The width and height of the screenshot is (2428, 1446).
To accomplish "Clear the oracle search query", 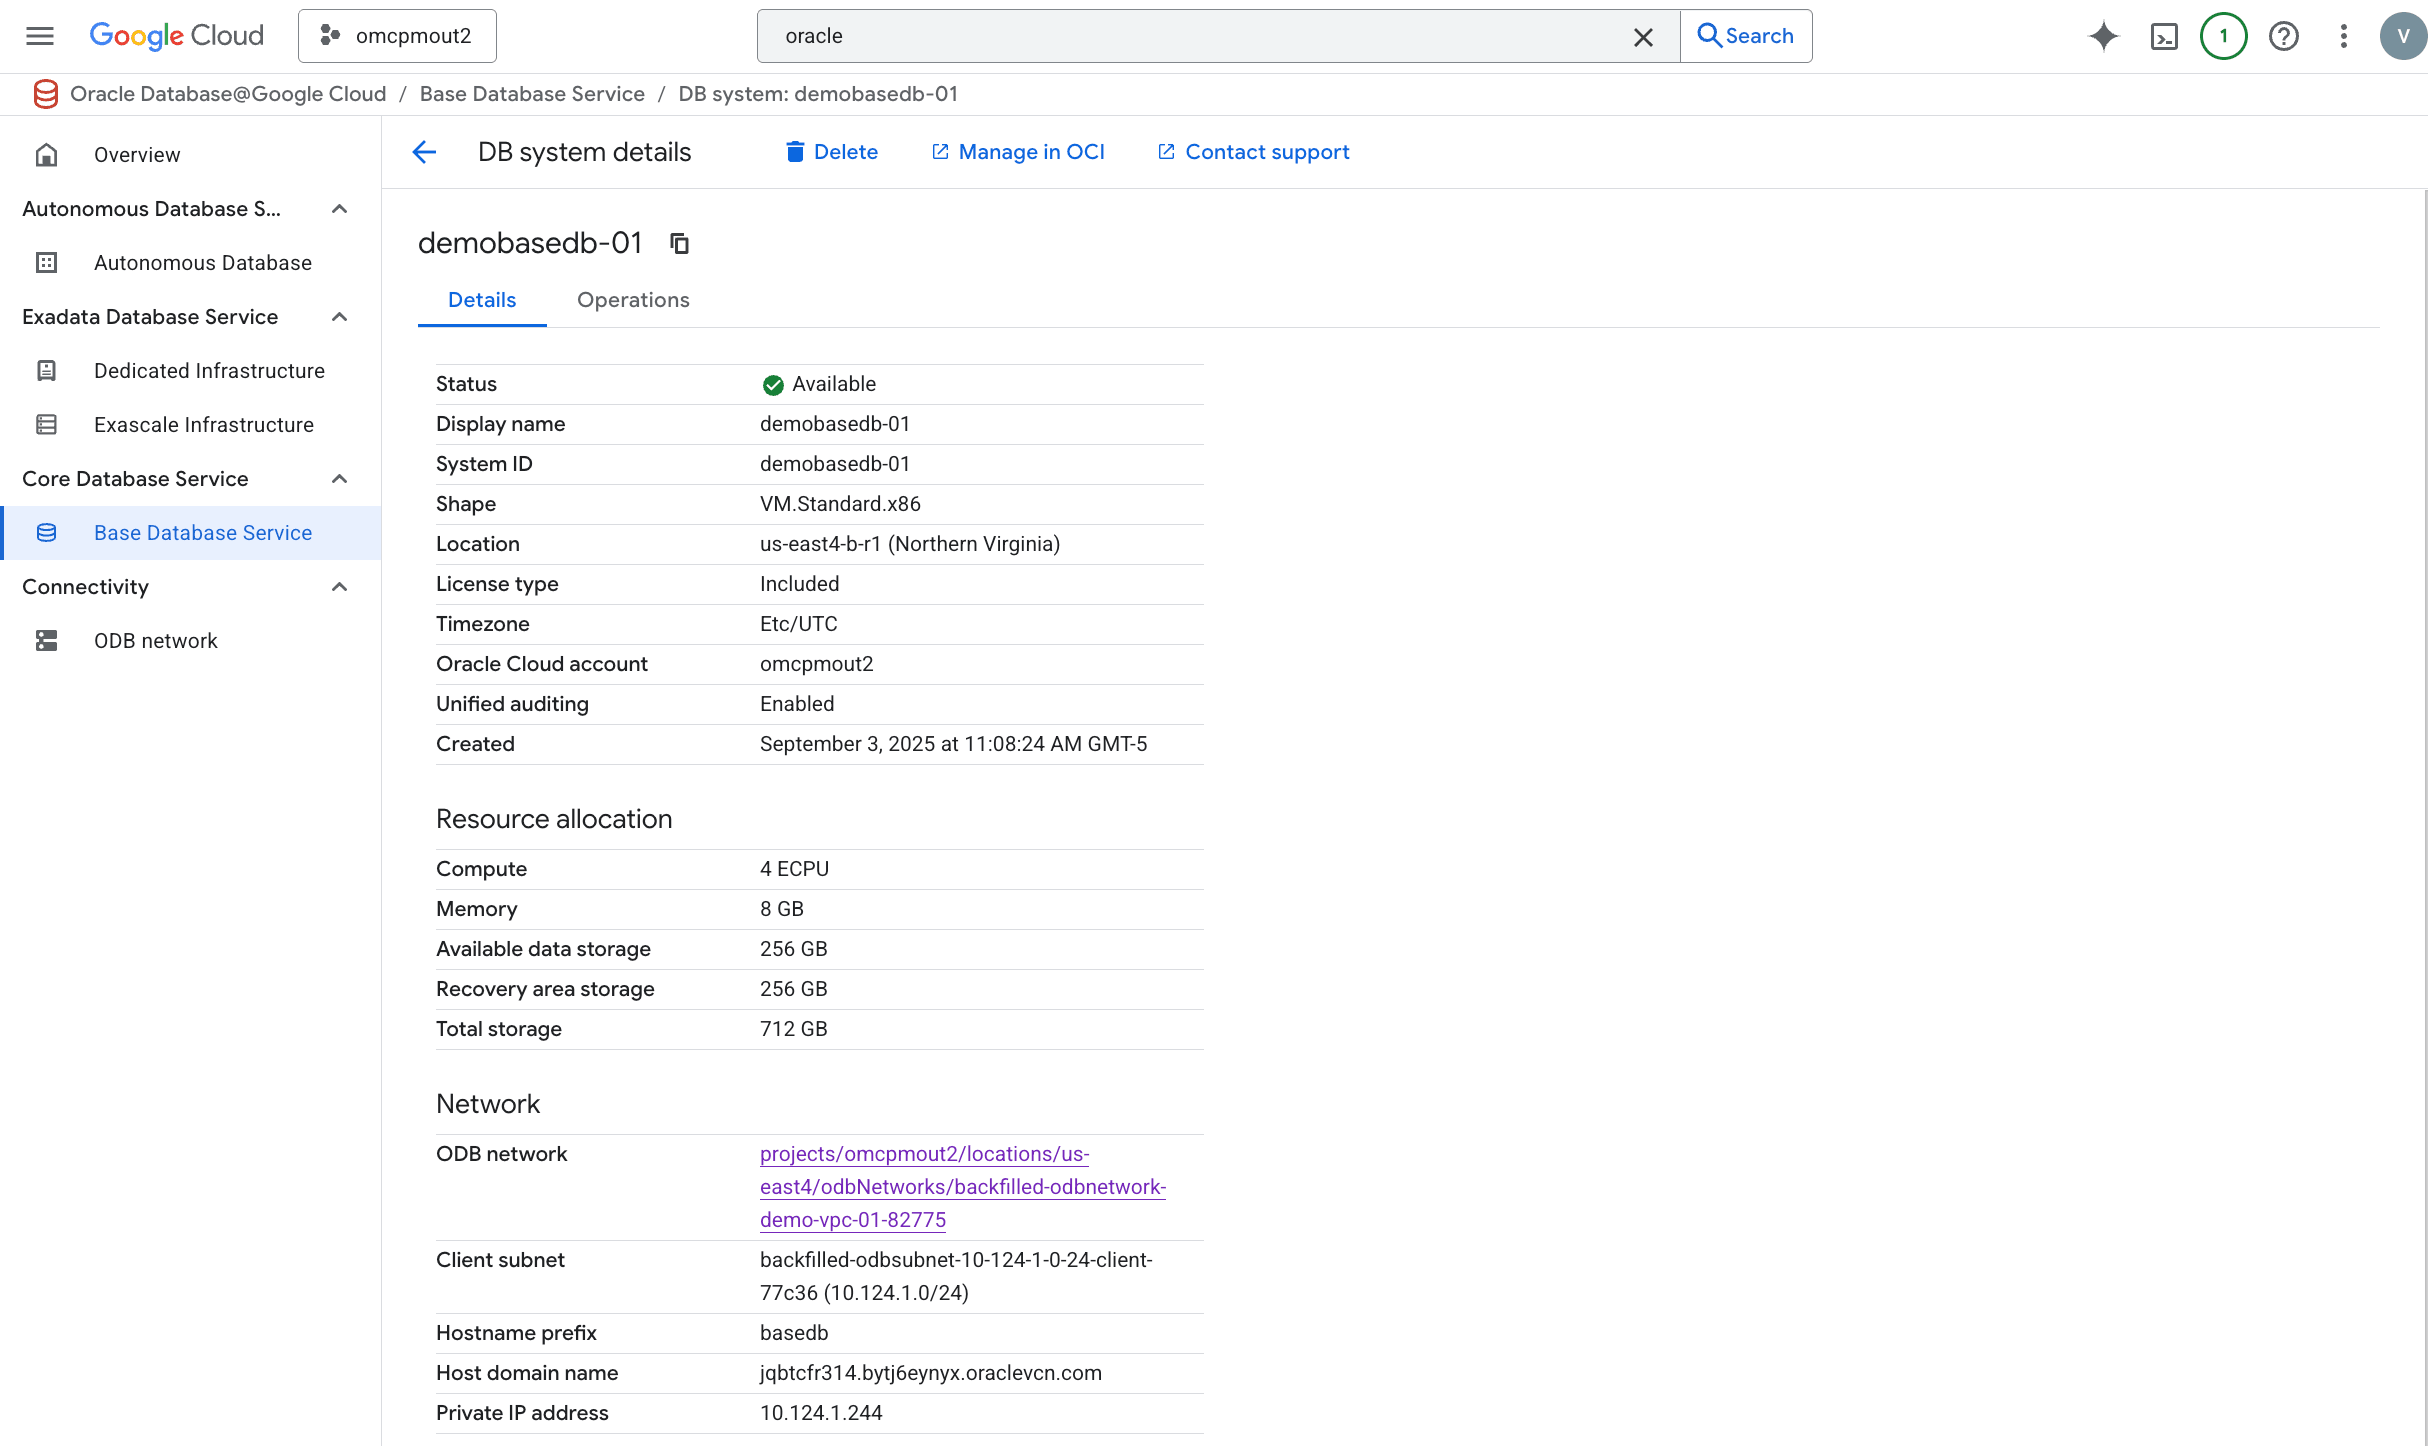I will coord(1642,37).
